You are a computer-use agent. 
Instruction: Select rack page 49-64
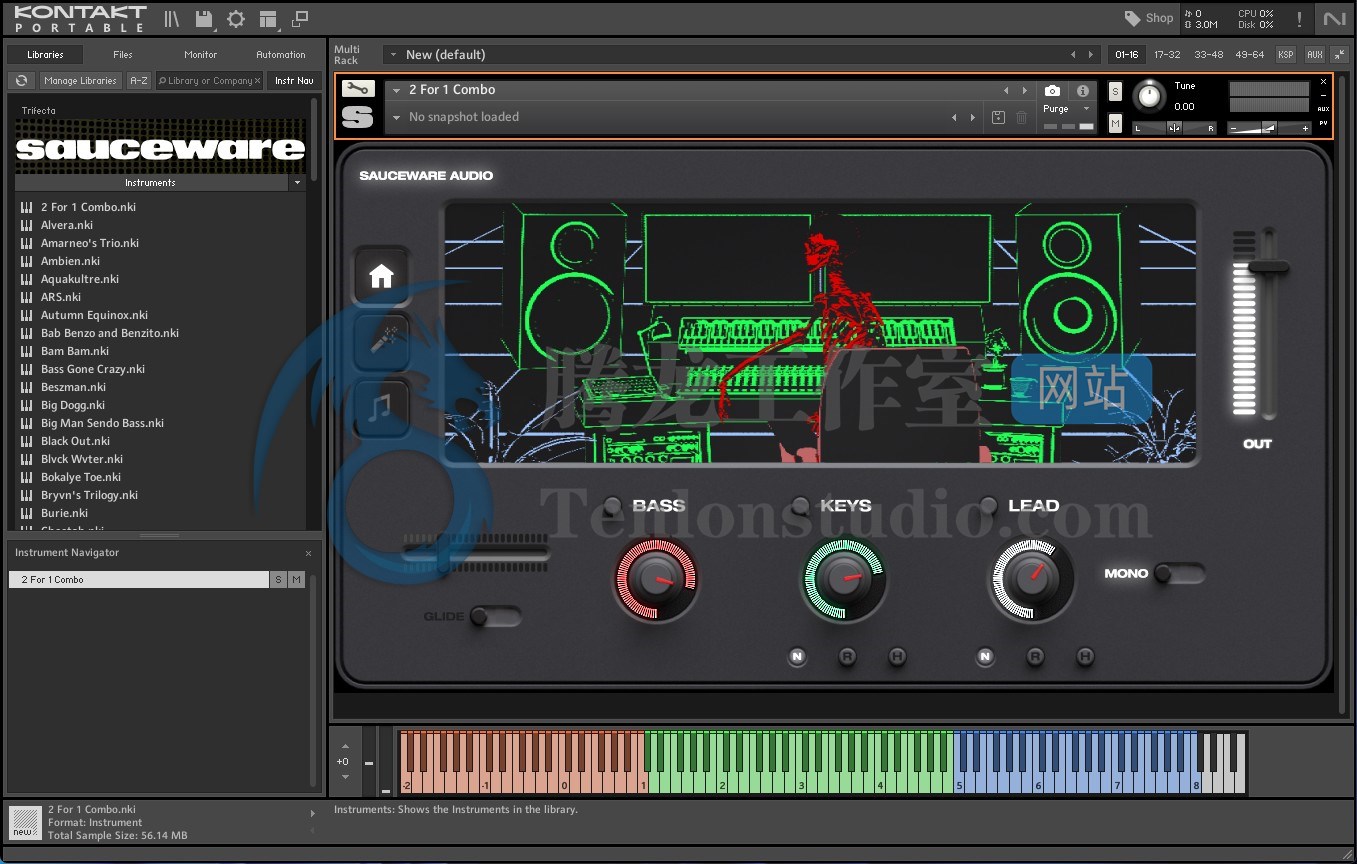(1250, 55)
